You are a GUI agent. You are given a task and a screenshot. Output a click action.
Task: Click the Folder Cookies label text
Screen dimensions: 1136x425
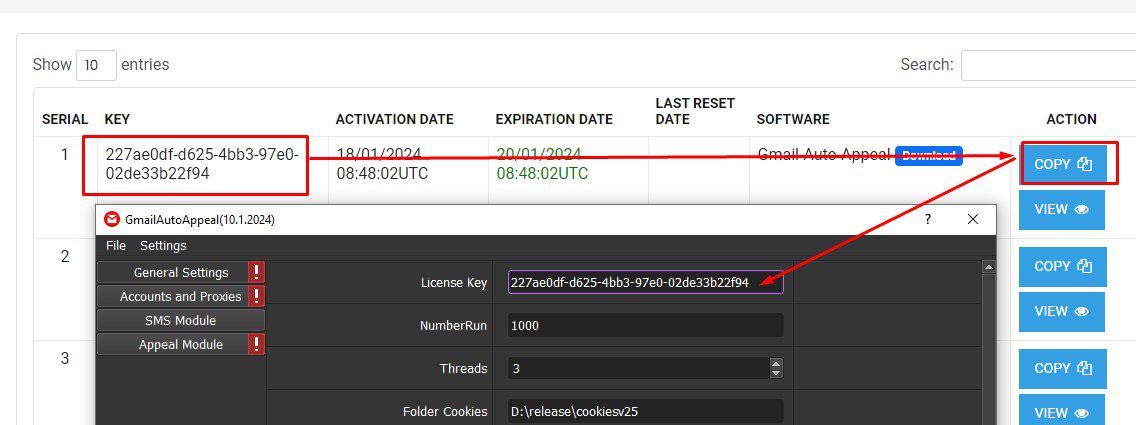coord(445,411)
